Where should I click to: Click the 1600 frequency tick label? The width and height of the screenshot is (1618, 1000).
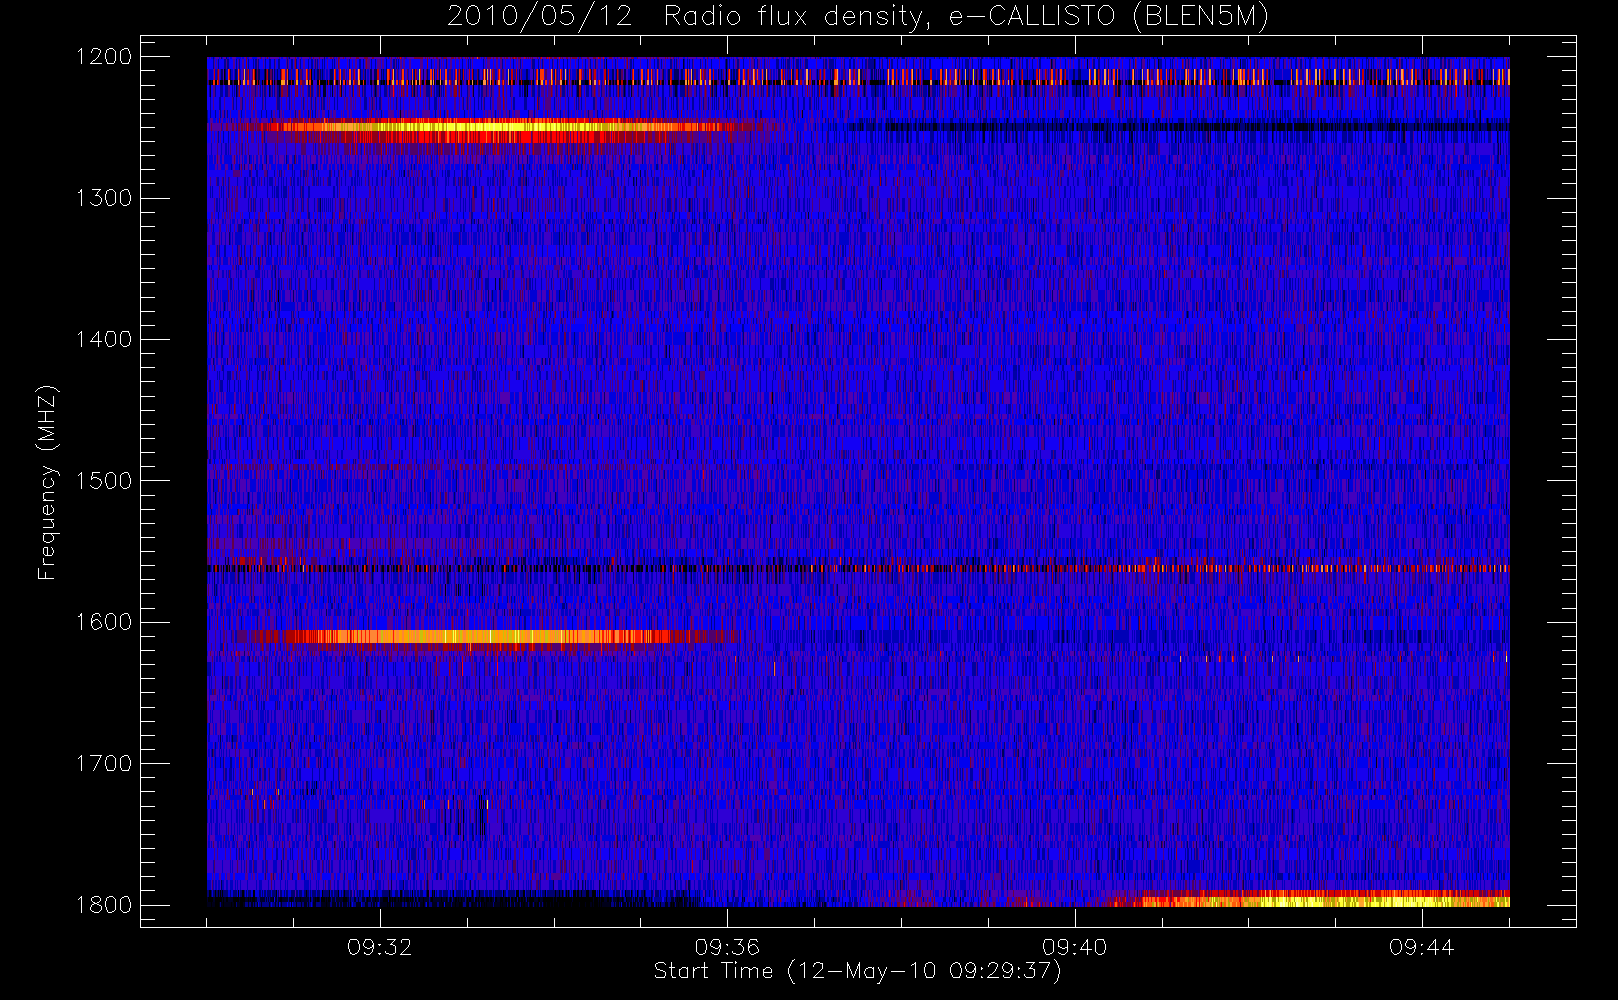click(x=104, y=622)
